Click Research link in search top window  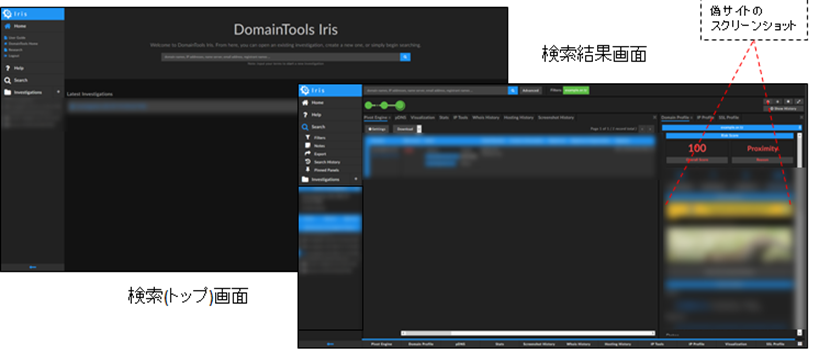coord(15,49)
